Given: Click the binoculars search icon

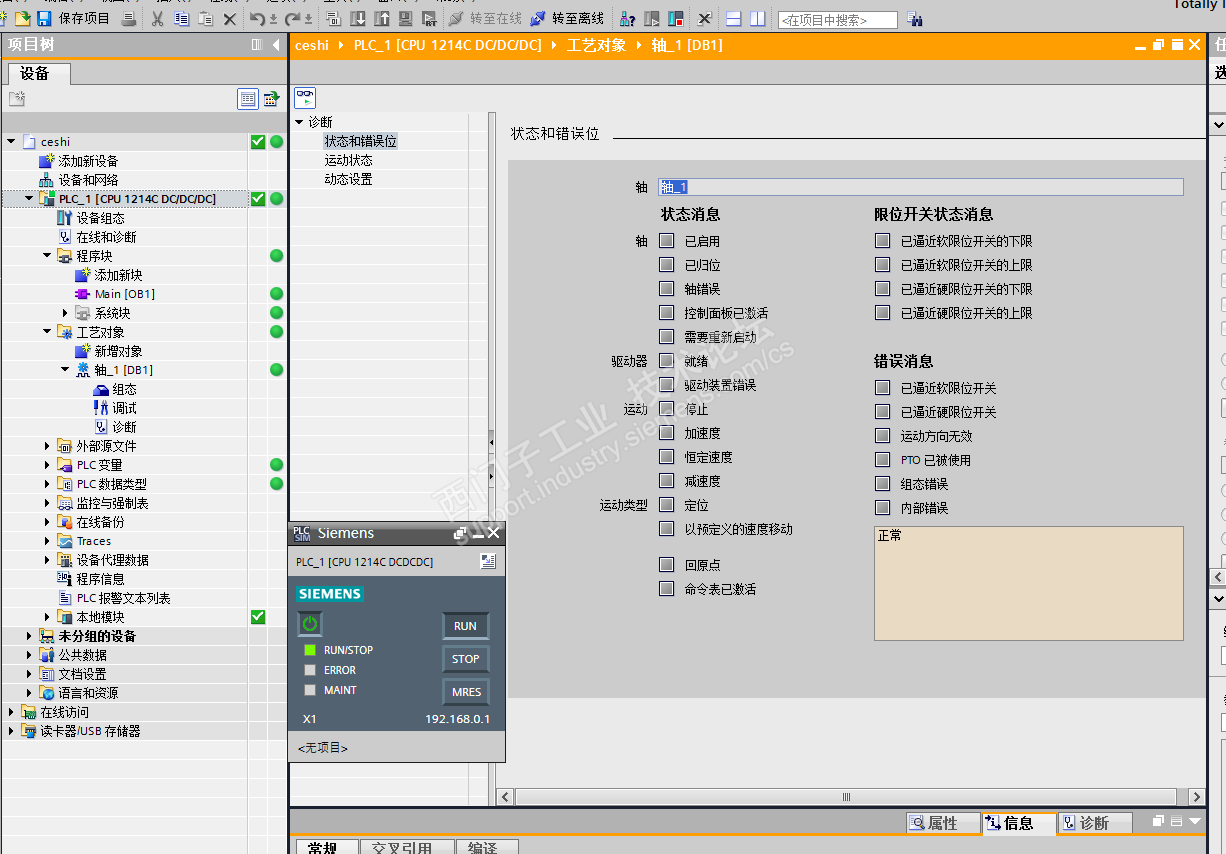Looking at the screenshot, I should click(916, 20).
